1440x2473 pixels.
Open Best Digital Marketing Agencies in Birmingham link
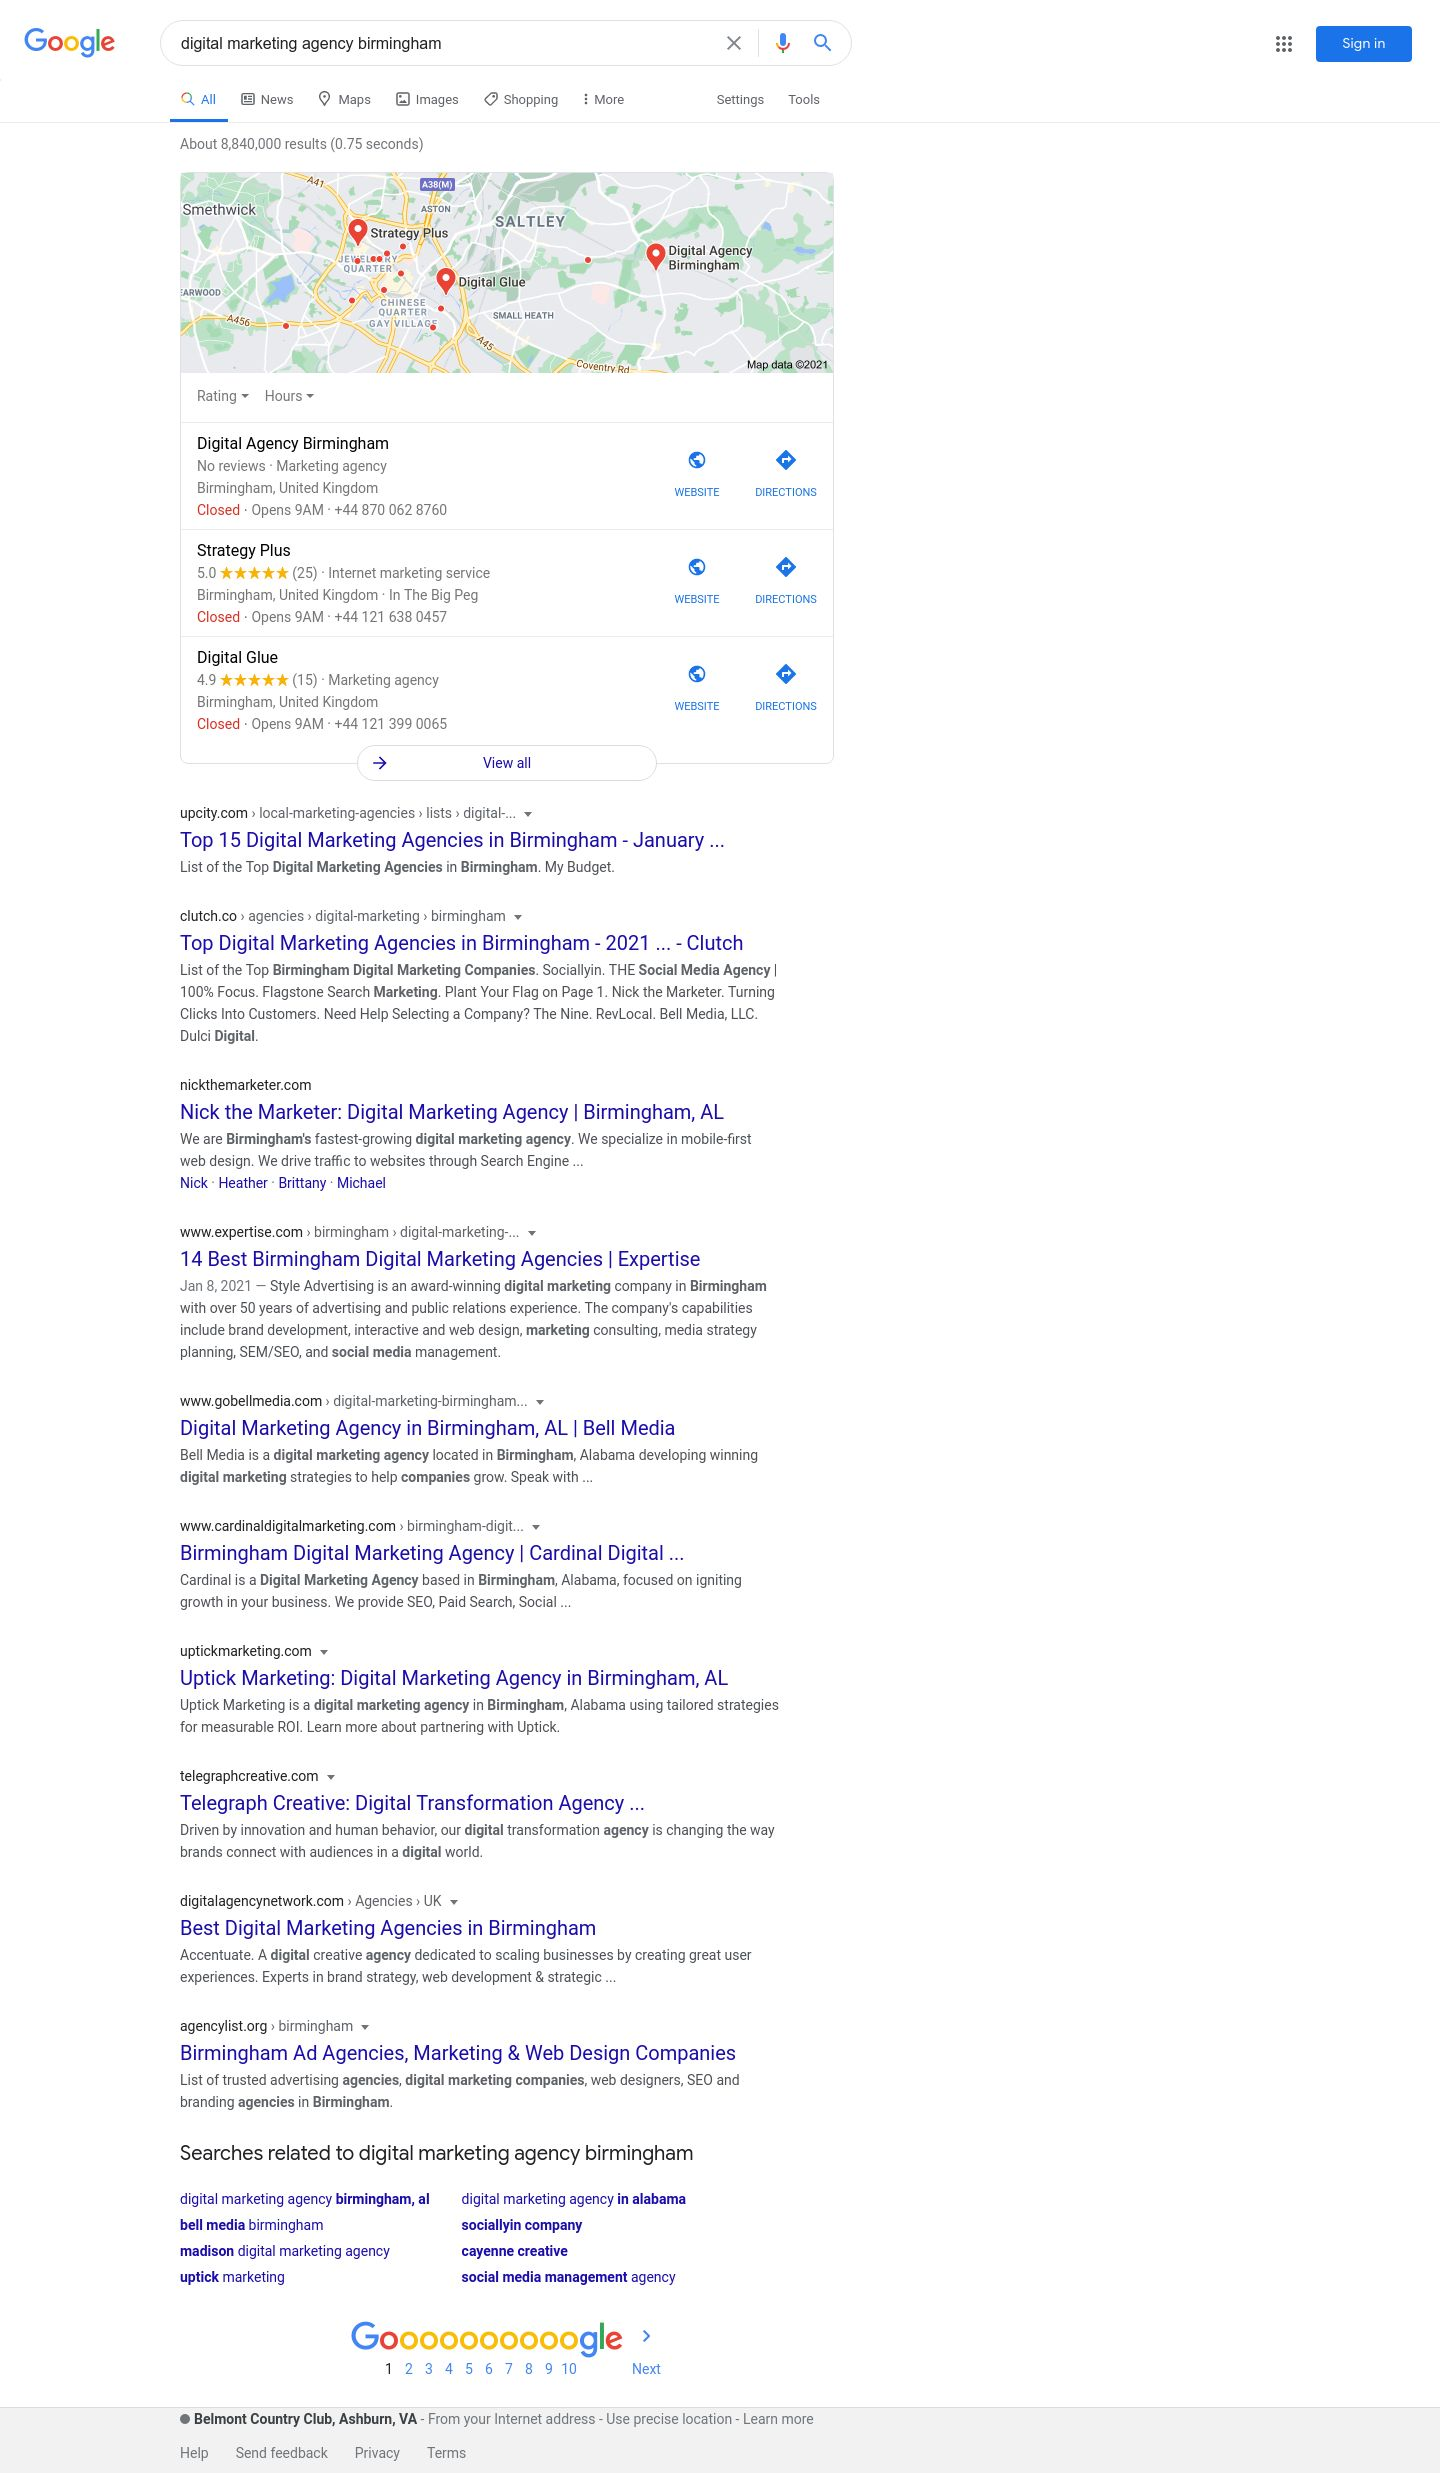tap(388, 1928)
